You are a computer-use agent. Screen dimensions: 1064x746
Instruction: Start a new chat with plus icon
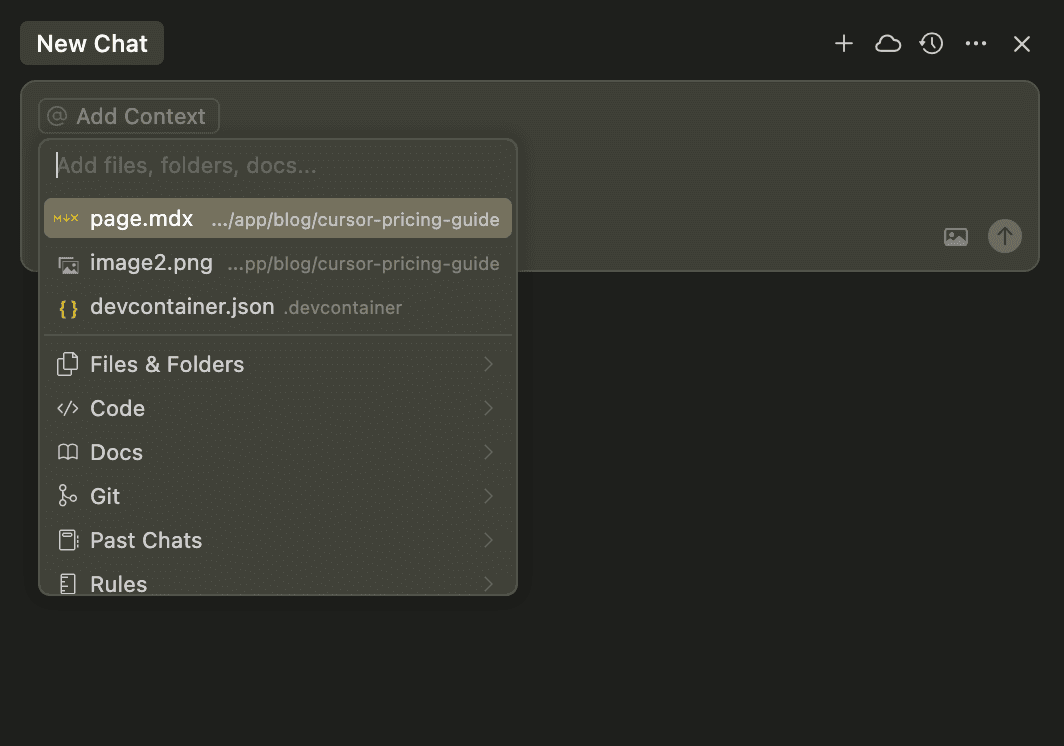844,44
